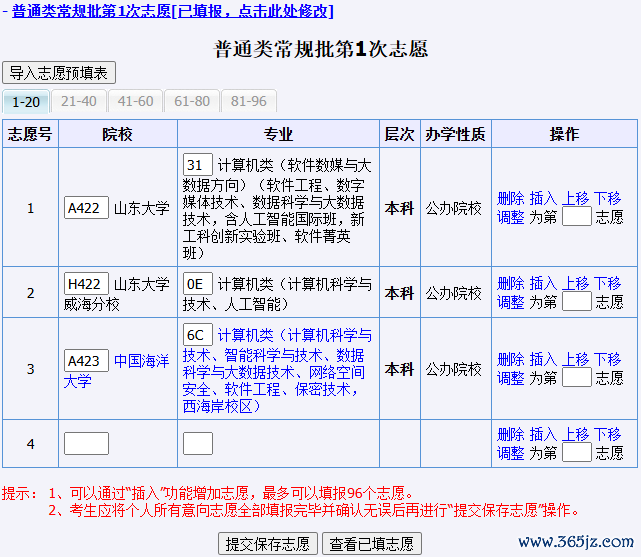This screenshot has width=641, height=557.
Task: Click 调整 for wish number 3
Action: (511, 378)
